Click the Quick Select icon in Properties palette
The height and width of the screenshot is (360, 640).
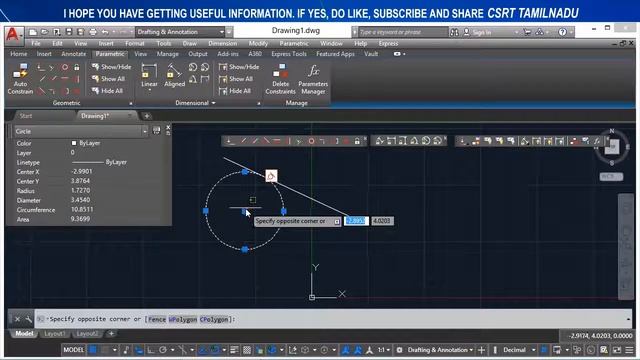[156, 131]
